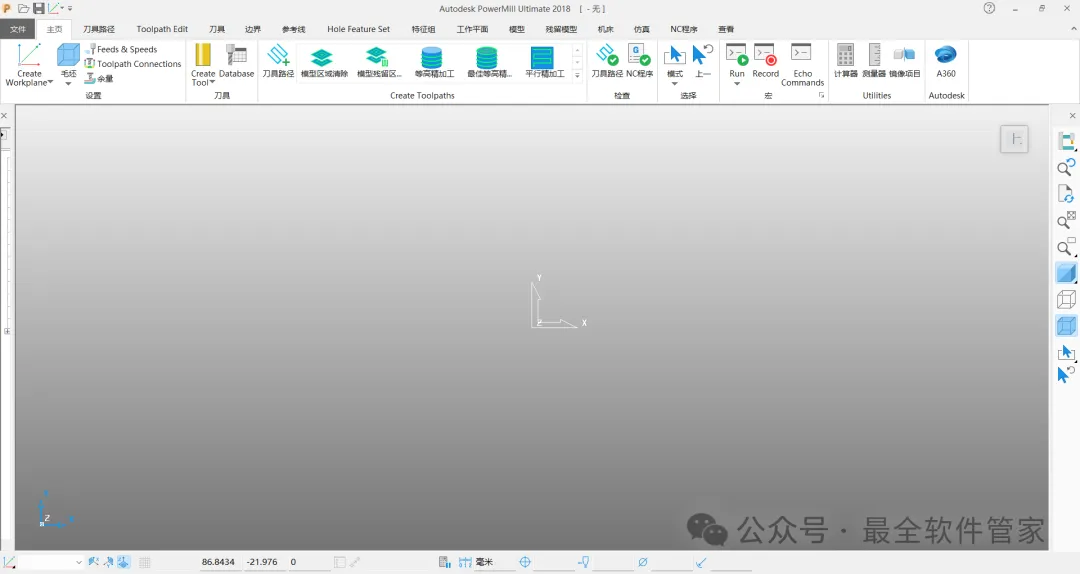The image size is (1080, 574).
Task: Open A360
Action: pos(946,61)
